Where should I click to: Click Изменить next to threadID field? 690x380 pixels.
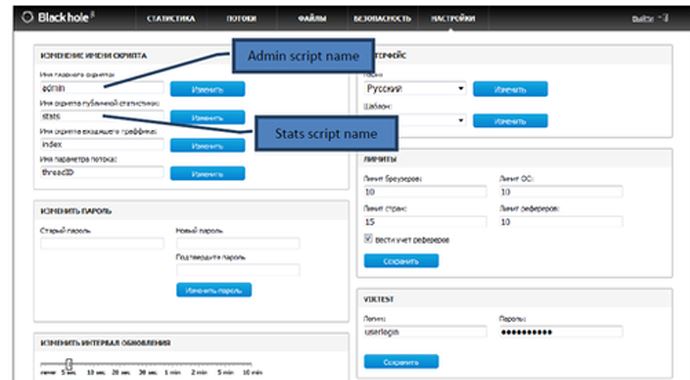click(x=208, y=174)
